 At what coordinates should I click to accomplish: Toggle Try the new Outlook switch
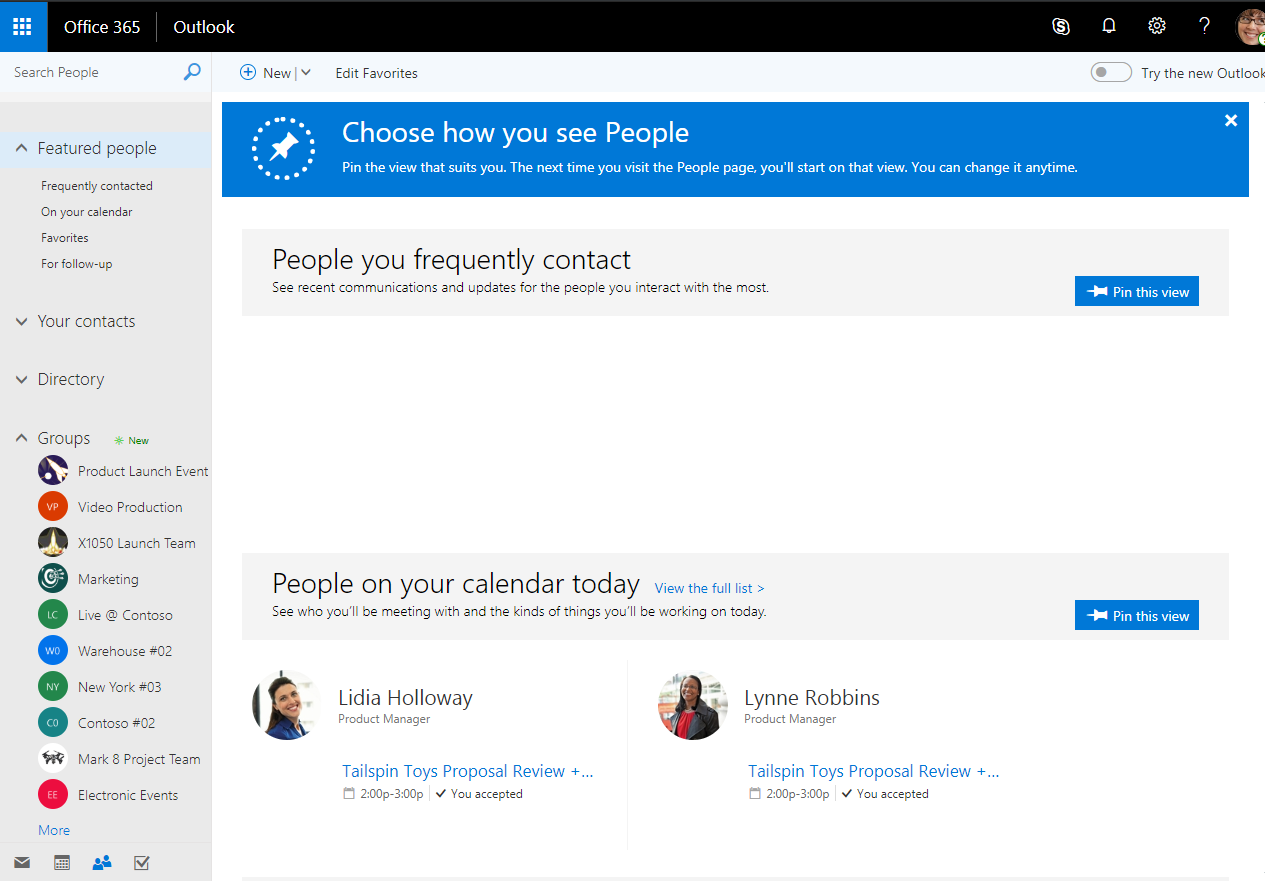click(x=1111, y=72)
